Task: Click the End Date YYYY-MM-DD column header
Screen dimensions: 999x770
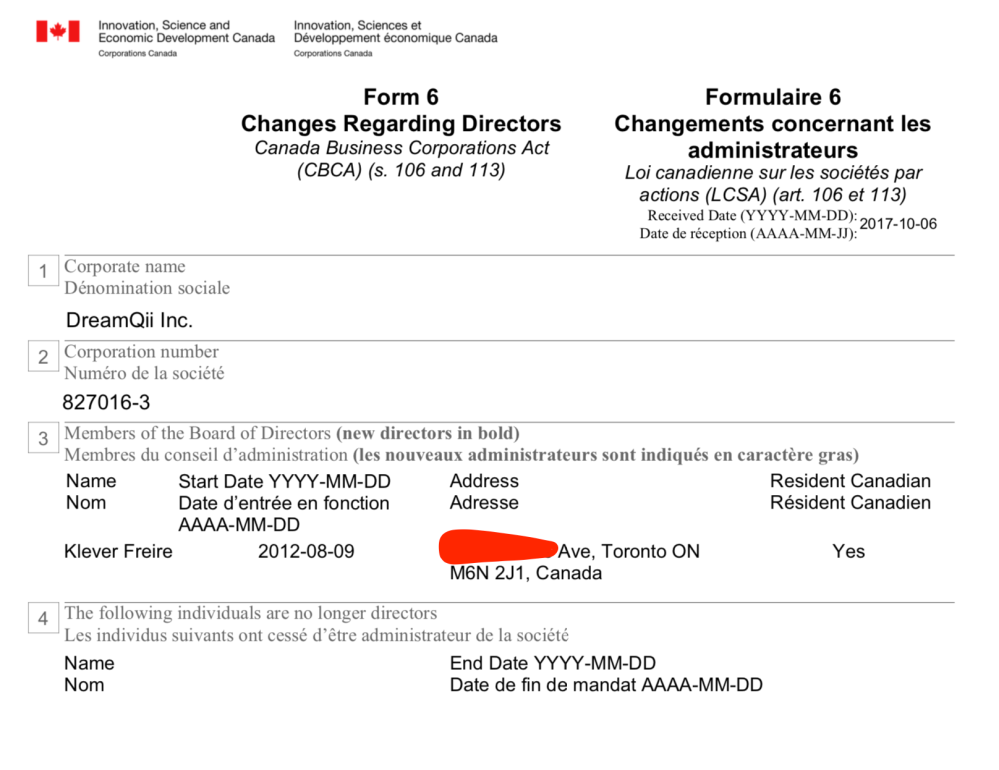Action: click(x=553, y=663)
